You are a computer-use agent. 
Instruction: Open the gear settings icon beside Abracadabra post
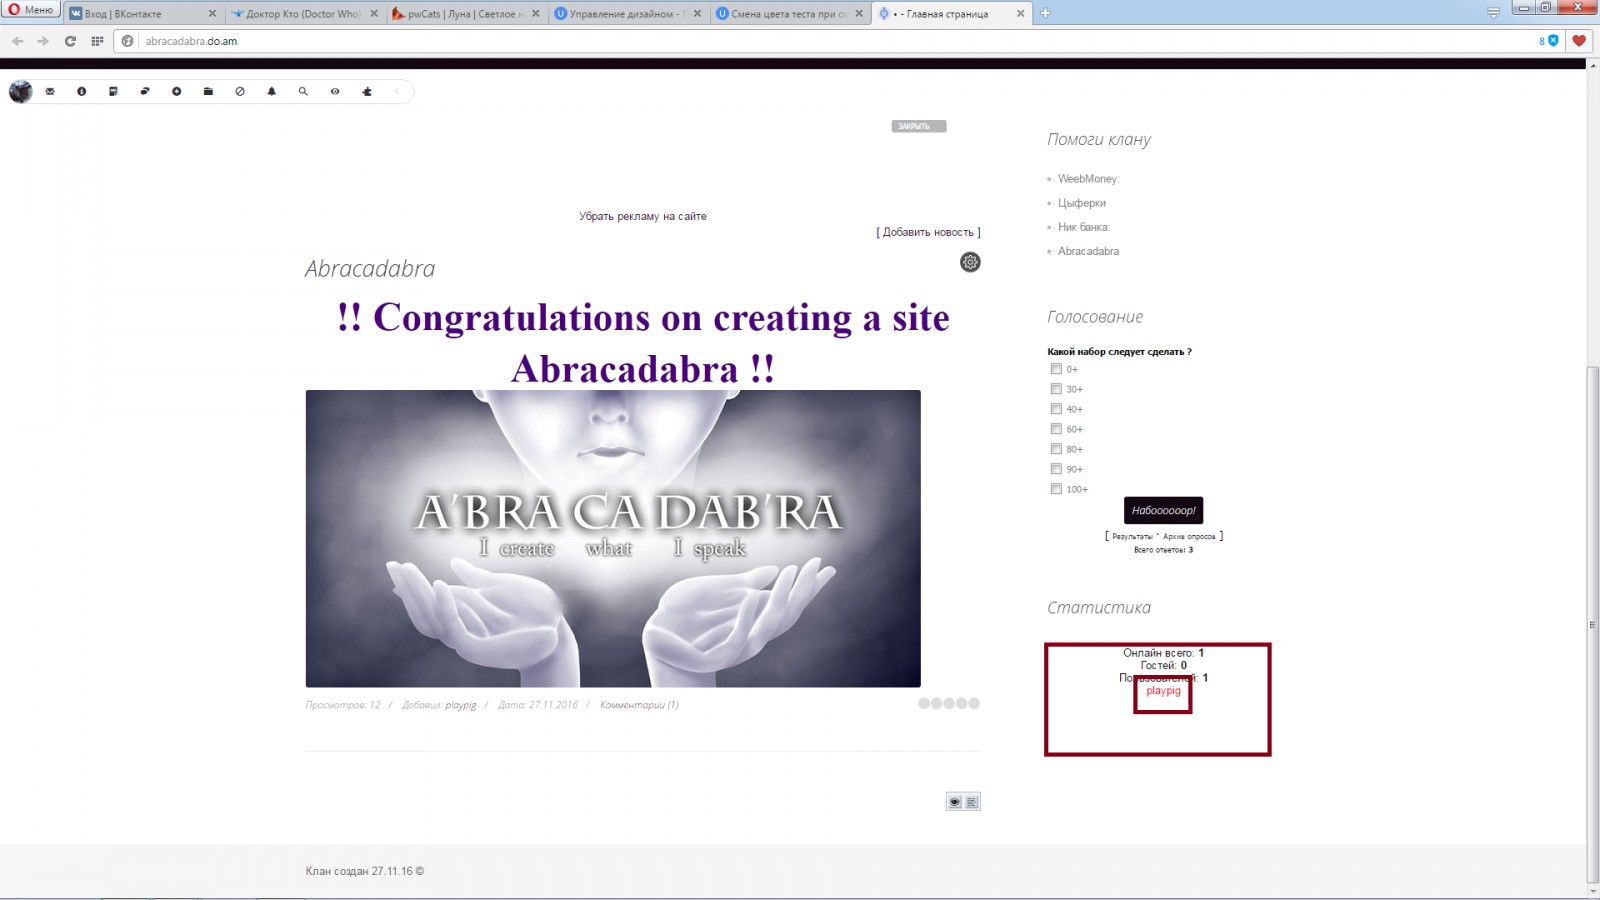tap(970, 262)
